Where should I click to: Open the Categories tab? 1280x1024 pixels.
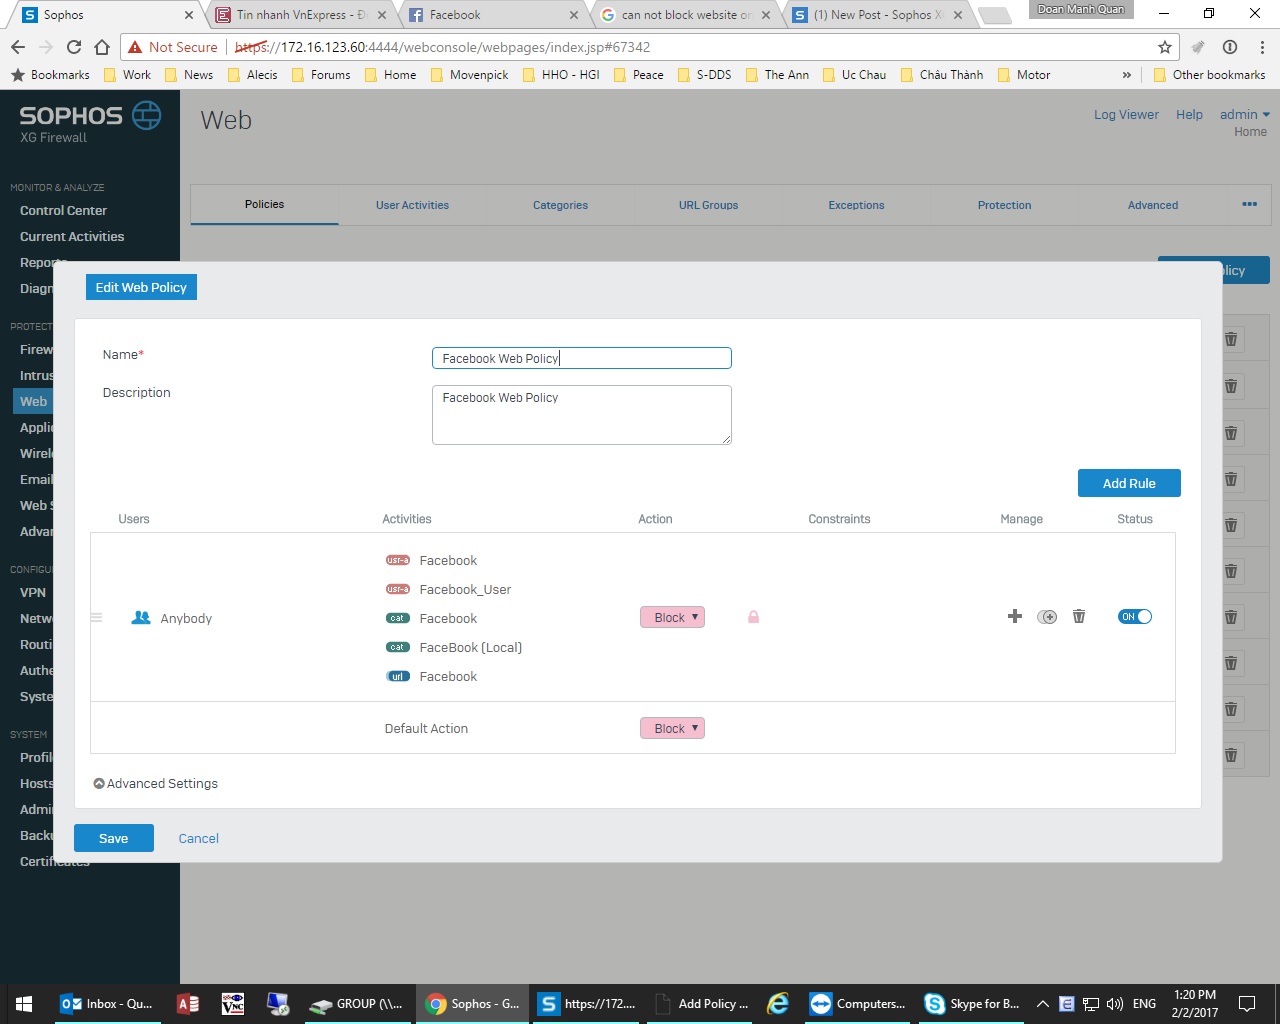coord(560,205)
